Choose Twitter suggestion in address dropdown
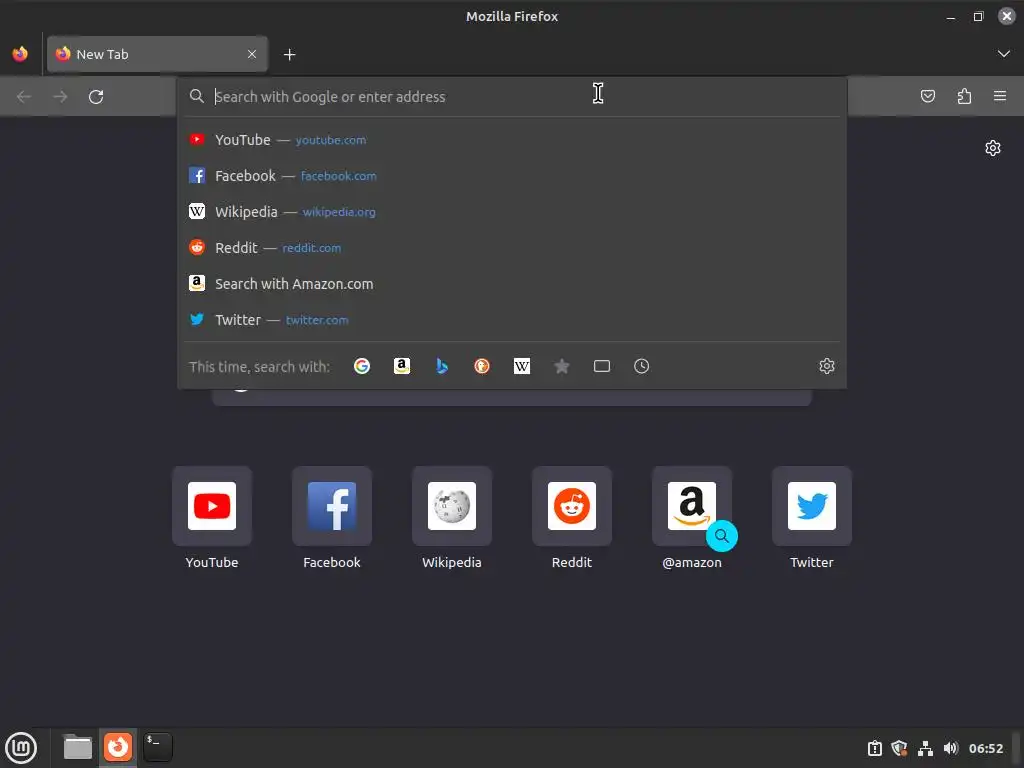 (512, 319)
